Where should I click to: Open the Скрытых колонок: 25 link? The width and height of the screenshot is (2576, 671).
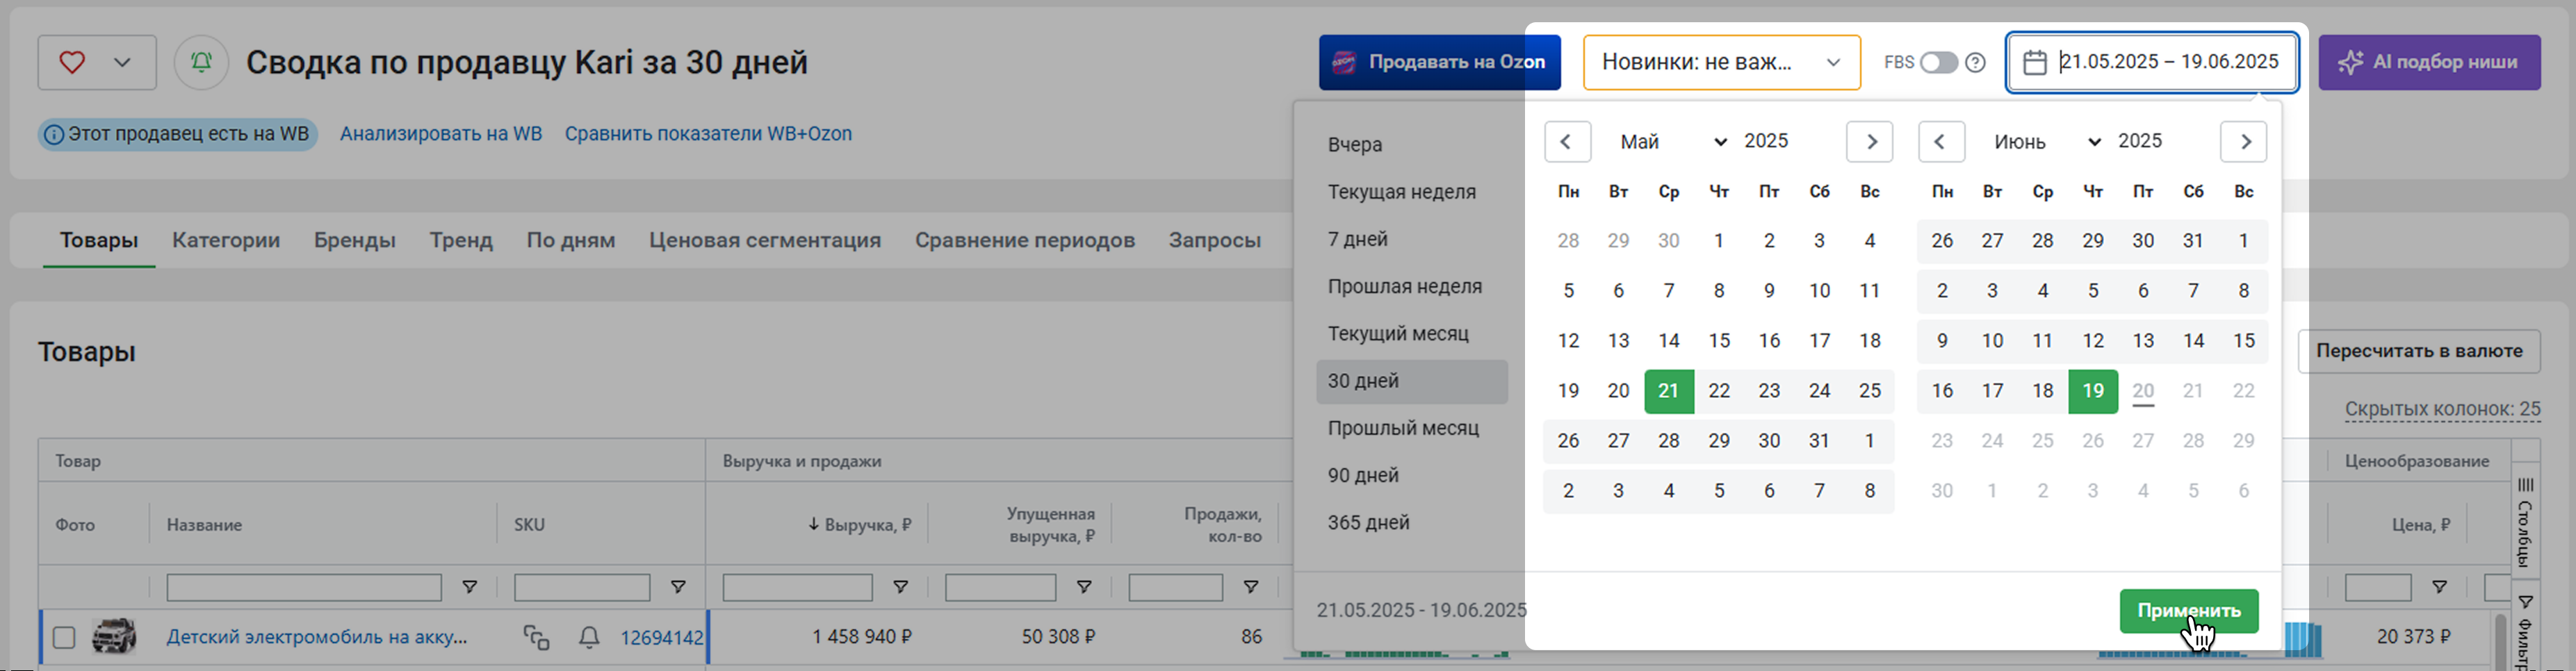pyautogui.click(x=2442, y=409)
